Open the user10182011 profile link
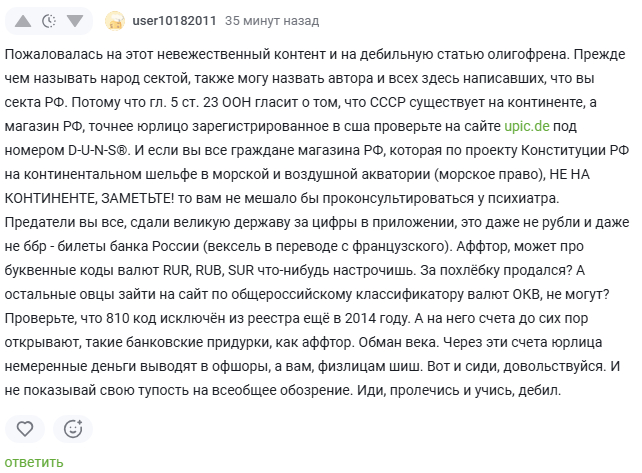Viewport: 642px width, 473px height. (x=176, y=20)
